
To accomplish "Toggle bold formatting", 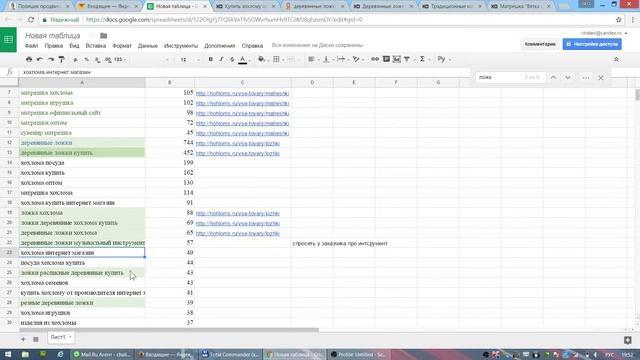I will [211, 60].
